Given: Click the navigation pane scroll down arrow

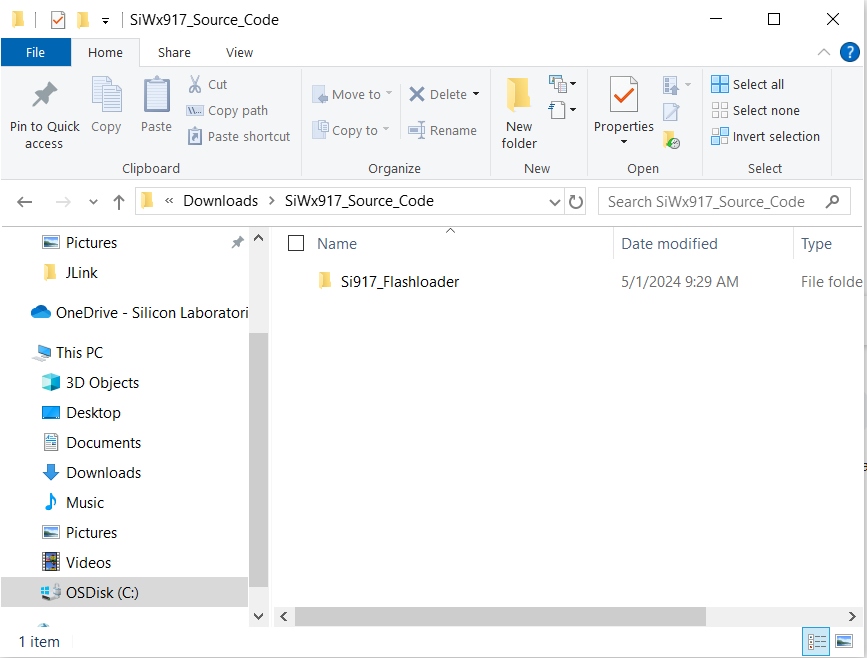Looking at the screenshot, I should (x=258, y=615).
